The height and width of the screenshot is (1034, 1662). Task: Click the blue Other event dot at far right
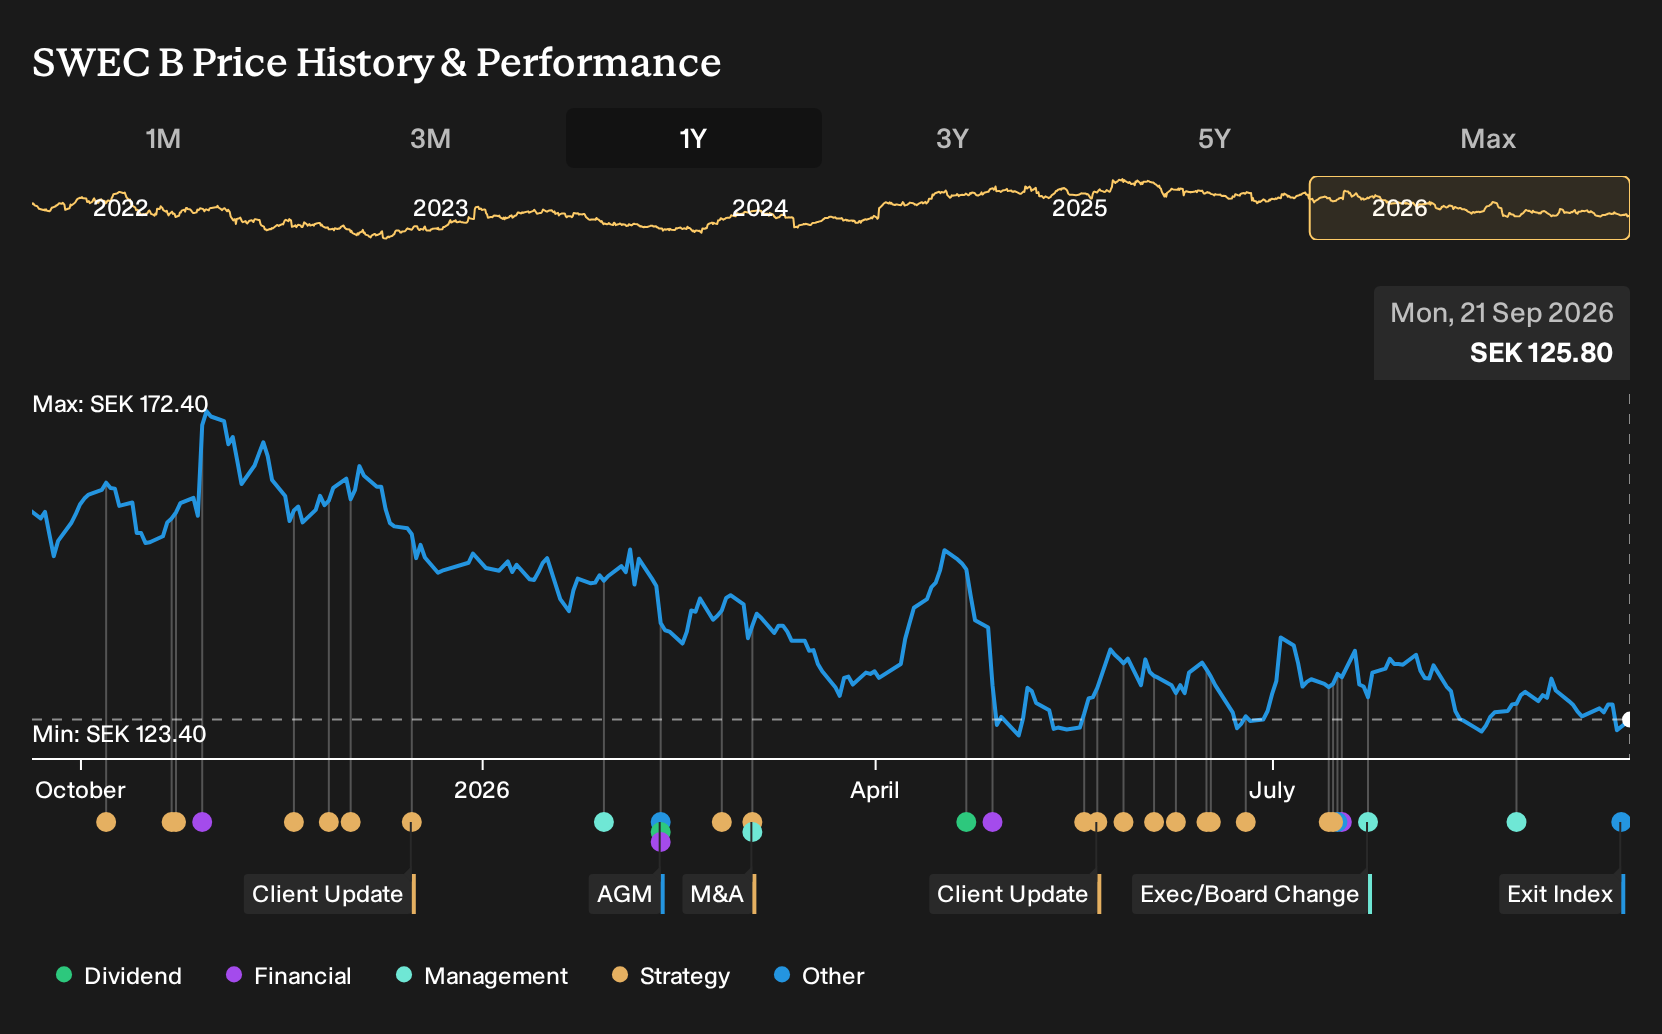point(1621,822)
